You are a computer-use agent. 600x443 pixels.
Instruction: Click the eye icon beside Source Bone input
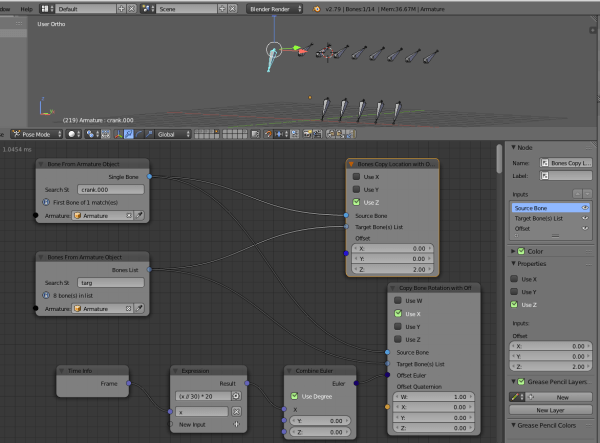pos(585,207)
